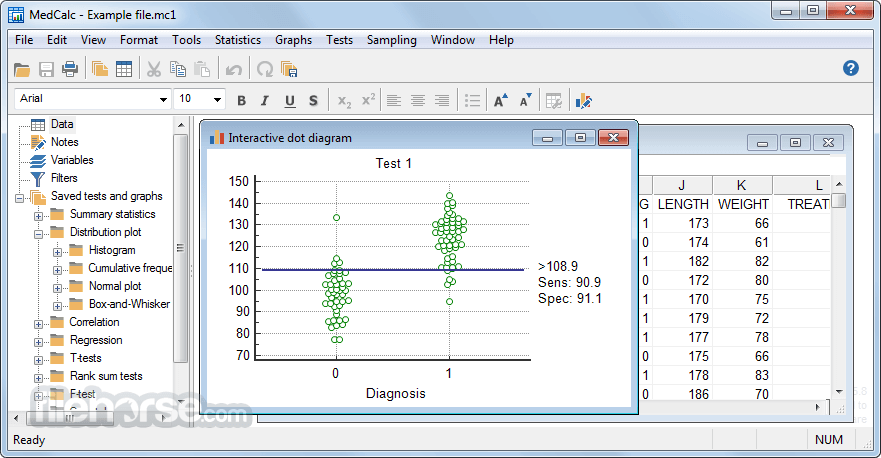The width and height of the screenshot is (881, 458).
Task: Open the font size 10 dropdown
Action: pyautogui.click(x=217, y=99)
